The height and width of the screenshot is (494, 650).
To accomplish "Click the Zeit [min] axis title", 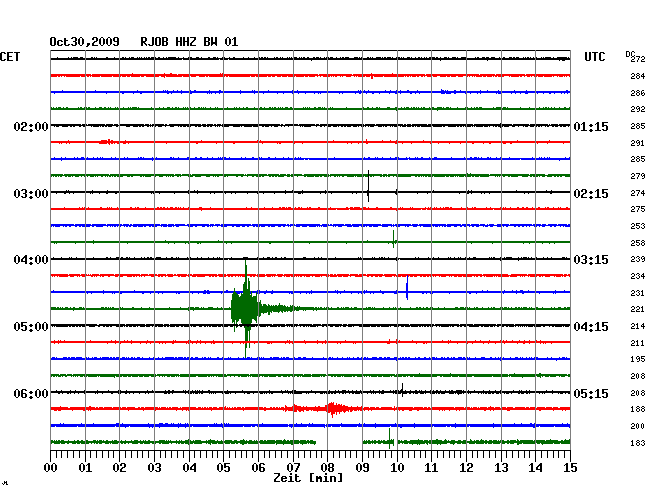I will pyautogui.click(x=308, y=478).
